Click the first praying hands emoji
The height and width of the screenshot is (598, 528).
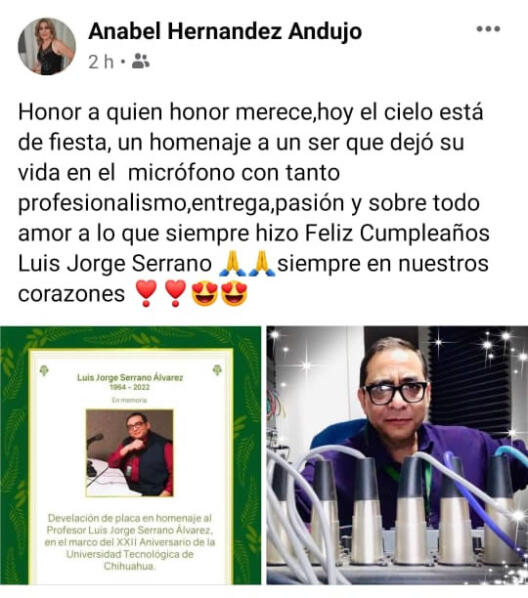coord(233,264)
